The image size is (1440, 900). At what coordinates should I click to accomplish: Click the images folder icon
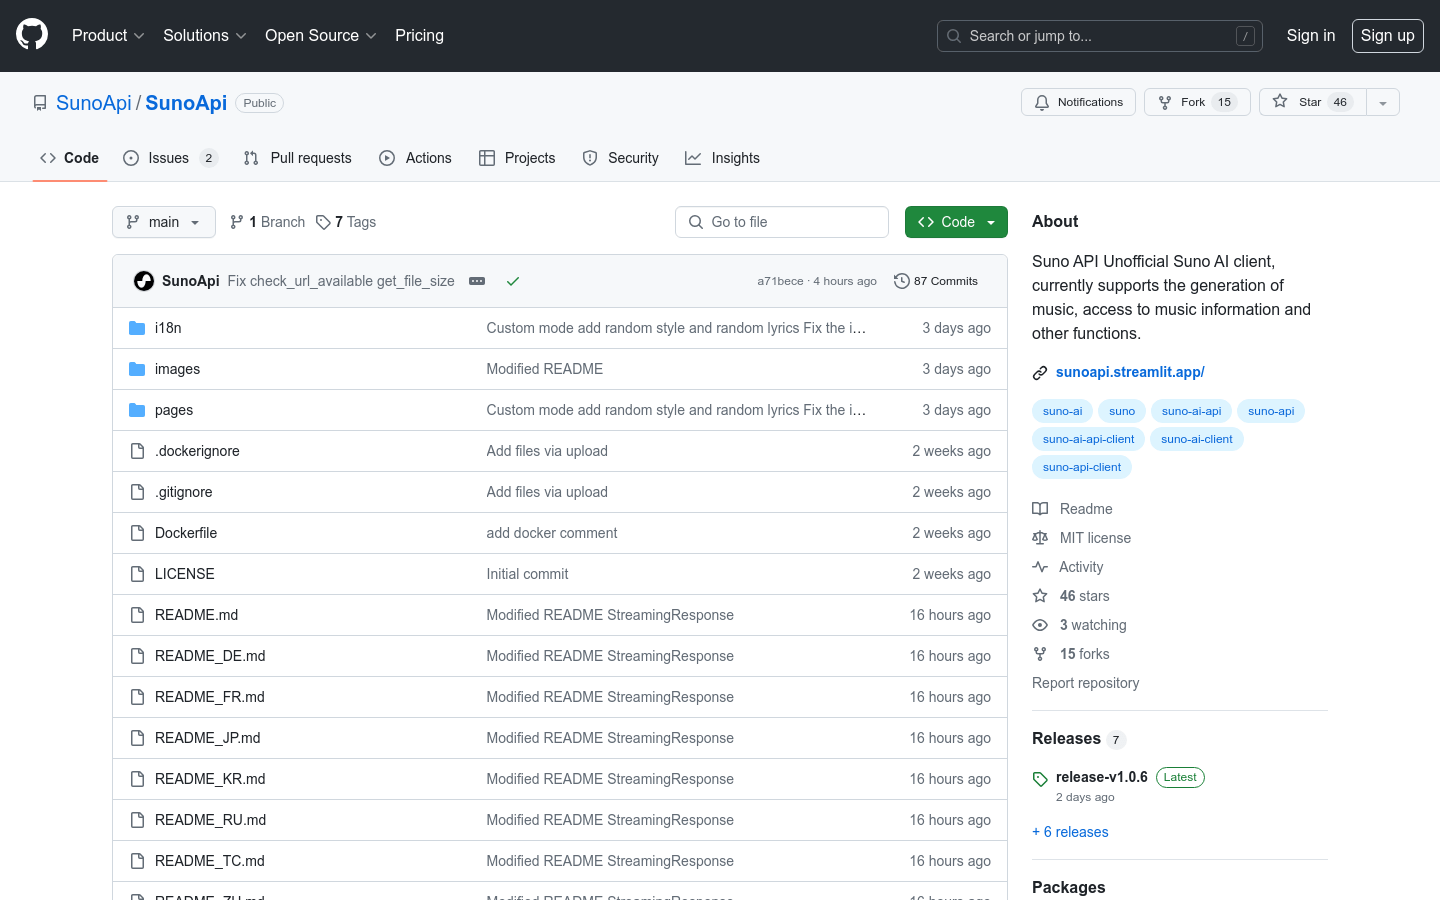pyautogui.click(x=137, y=369)
